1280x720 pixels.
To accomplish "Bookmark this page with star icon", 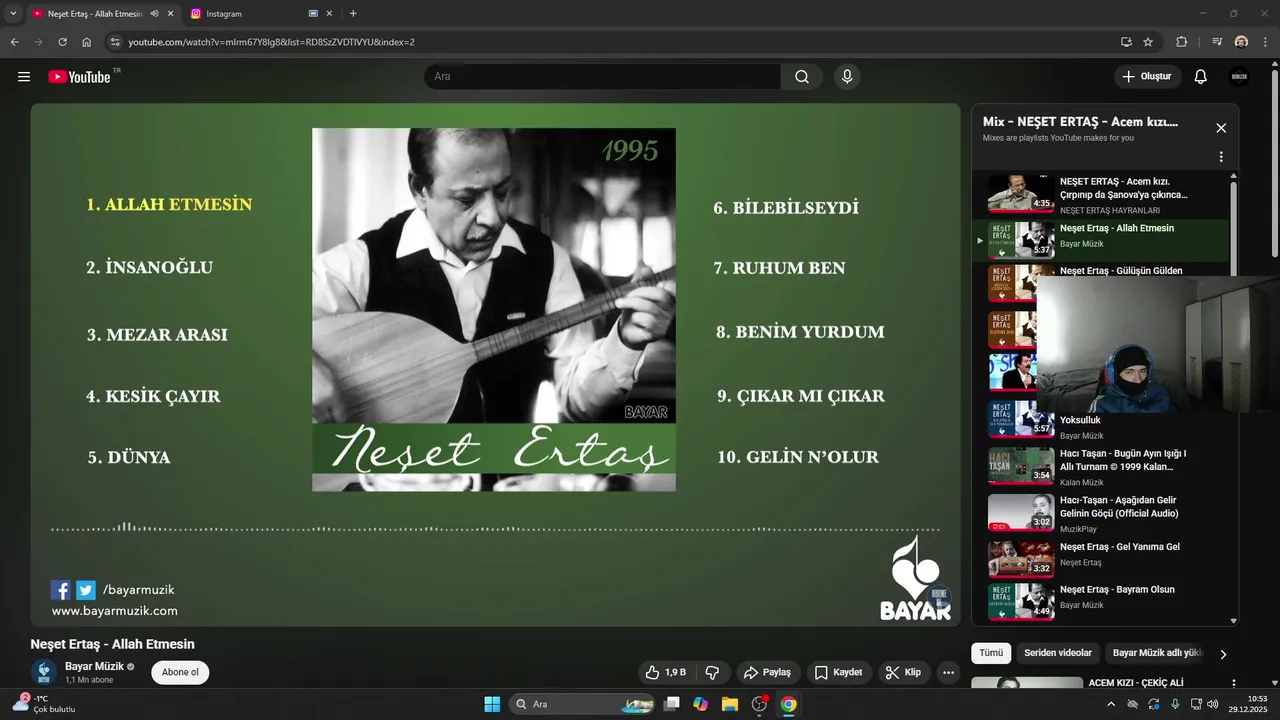I will [x=1148, y=42].
